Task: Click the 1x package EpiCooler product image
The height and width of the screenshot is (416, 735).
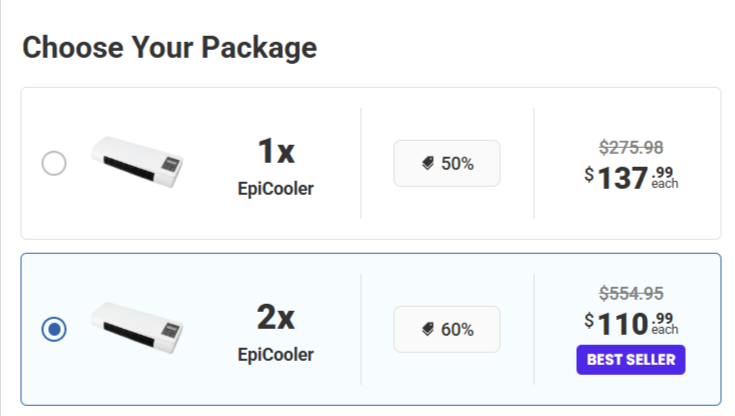Action: click(x=138, y=163)
